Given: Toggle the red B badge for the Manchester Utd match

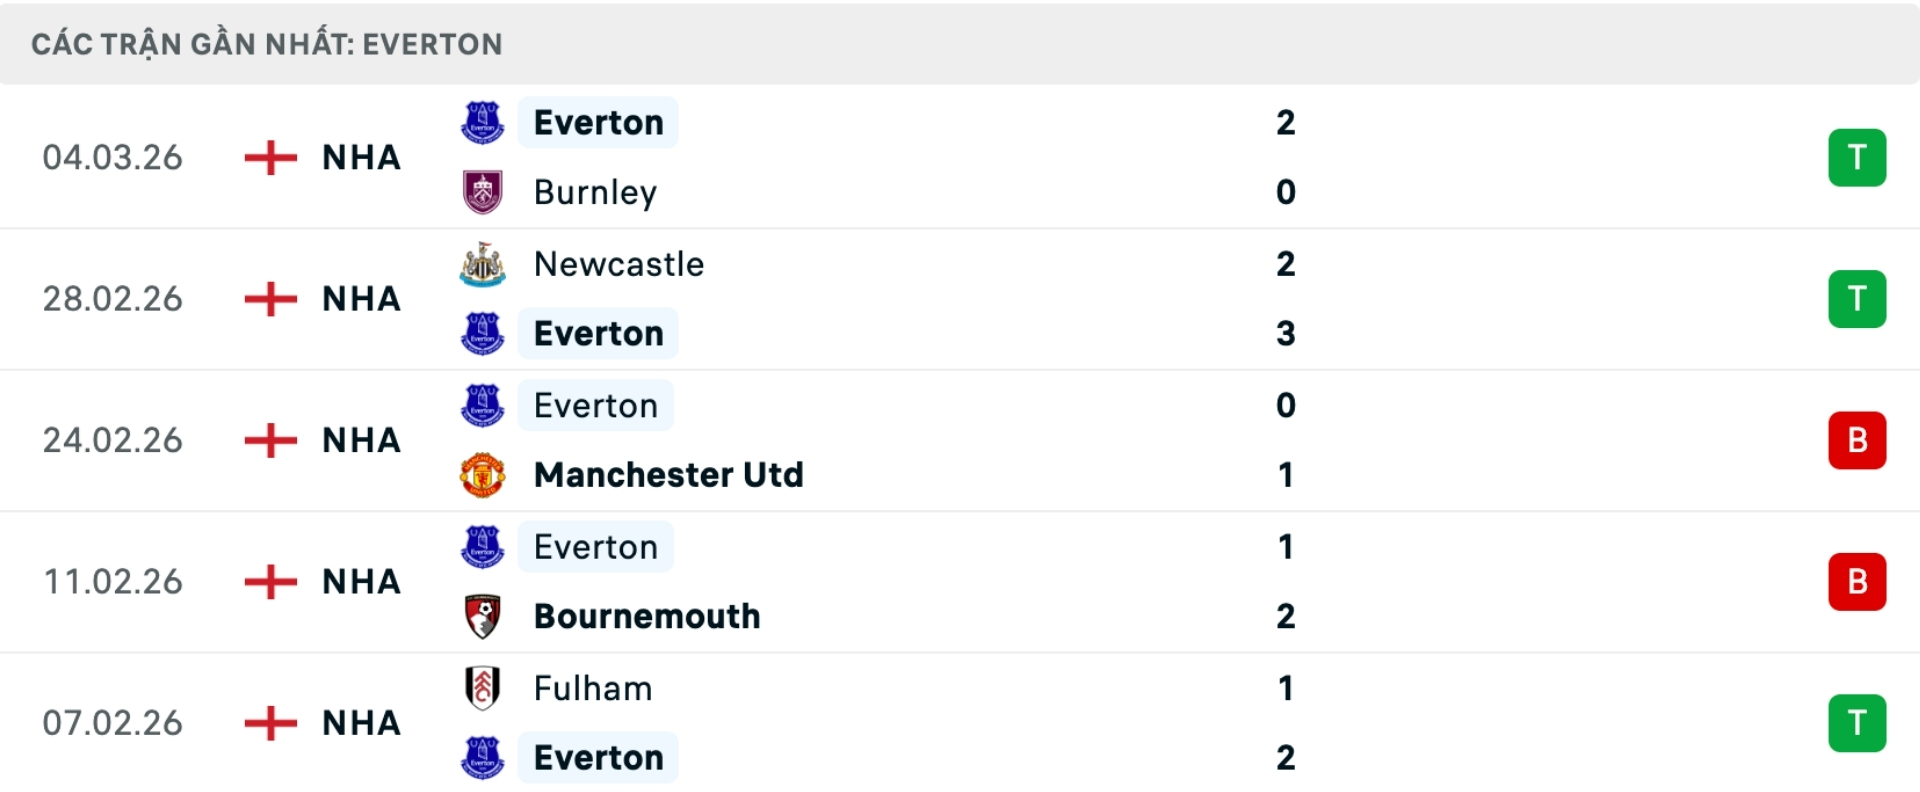Looking at the screenshot, I should coord(1857,440).
